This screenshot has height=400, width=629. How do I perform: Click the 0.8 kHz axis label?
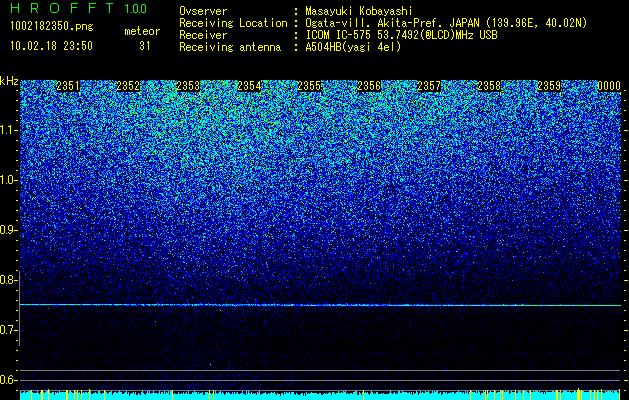click(8, 280)
